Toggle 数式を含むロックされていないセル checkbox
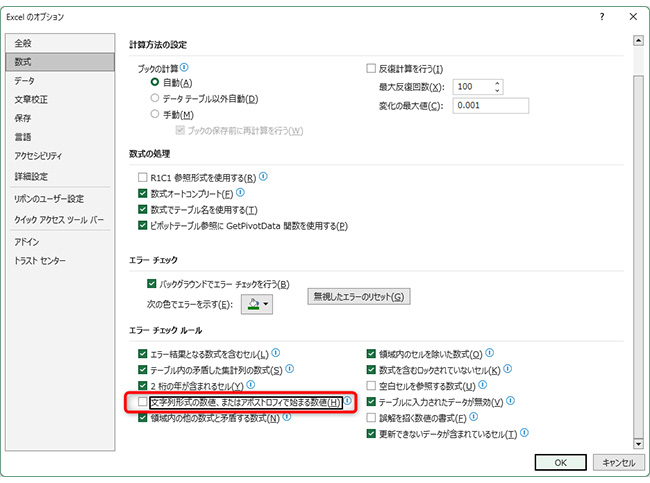Screen dimensions: 650x483 coord(371,369)
